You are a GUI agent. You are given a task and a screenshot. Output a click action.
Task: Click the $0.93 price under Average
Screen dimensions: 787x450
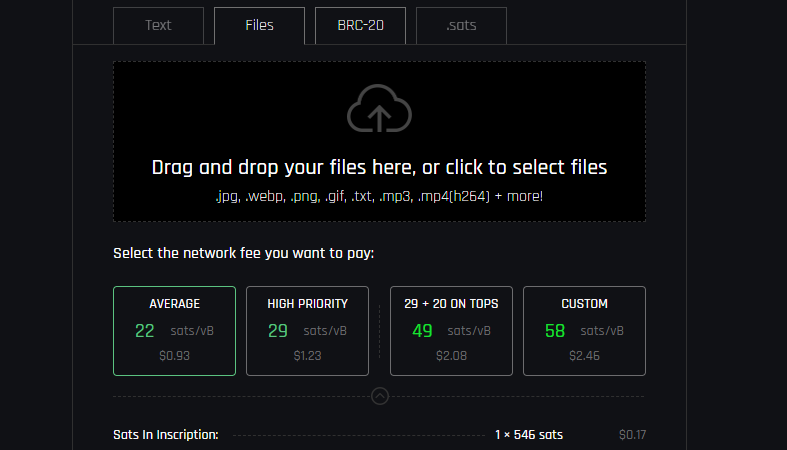coord(175,356)
